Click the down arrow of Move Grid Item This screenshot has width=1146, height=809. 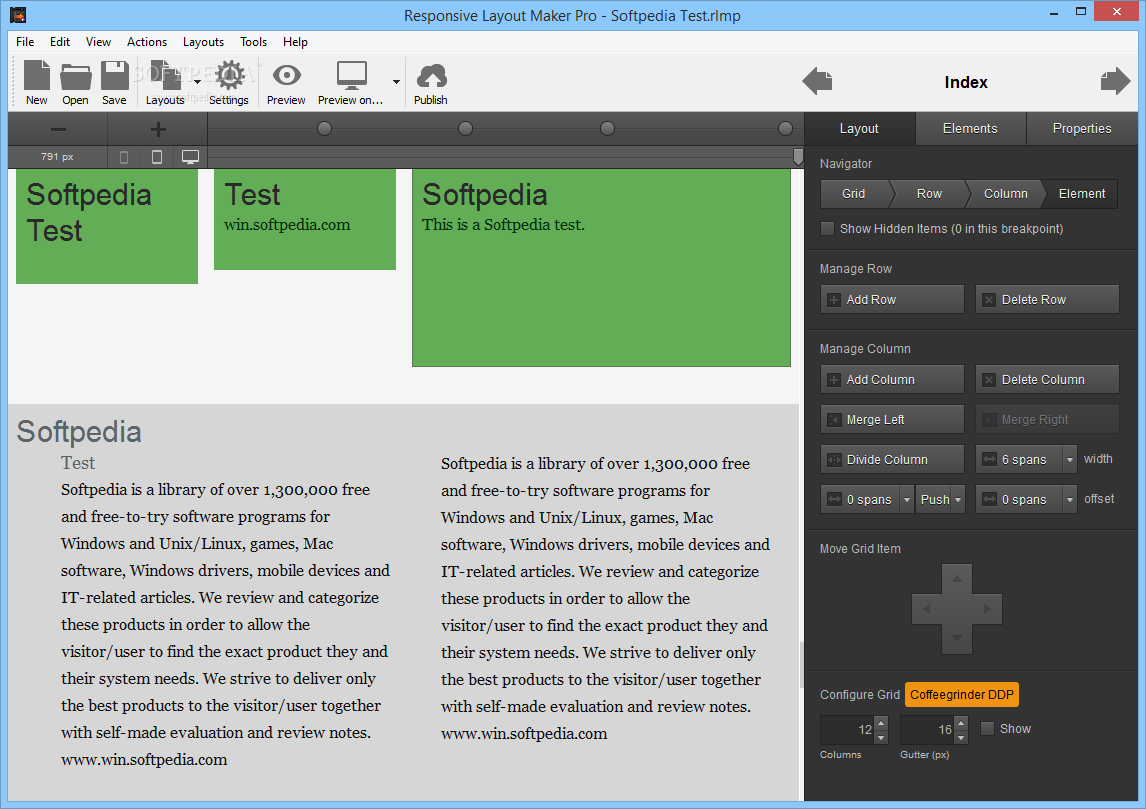(957, 639)
